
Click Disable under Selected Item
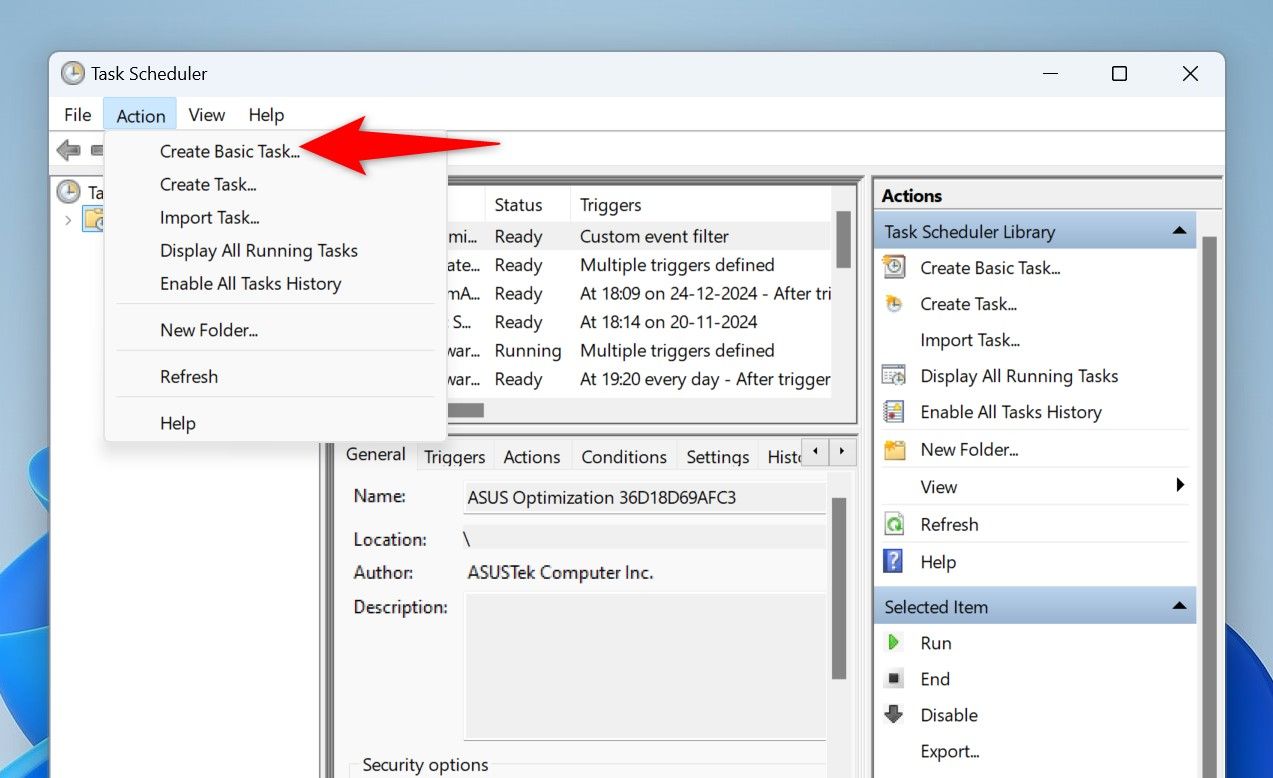pos(949,715)
